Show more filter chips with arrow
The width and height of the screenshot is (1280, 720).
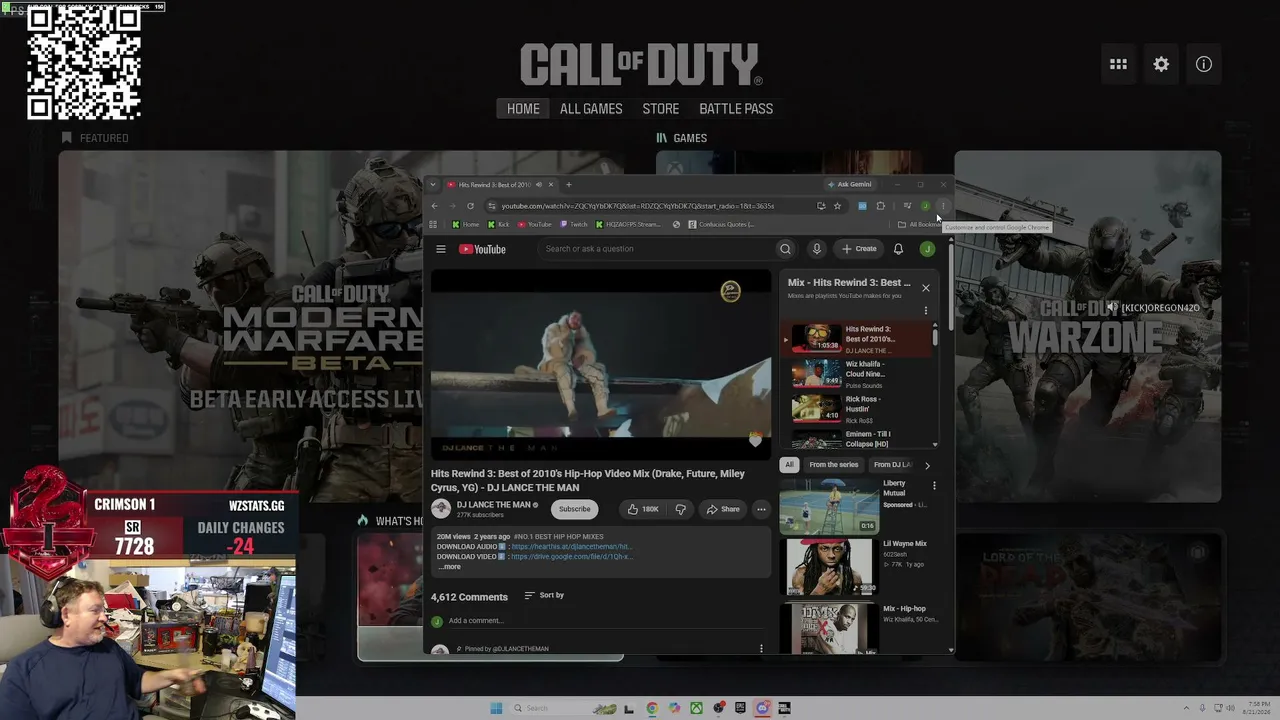pyautogui.click(x=927, y=465)
